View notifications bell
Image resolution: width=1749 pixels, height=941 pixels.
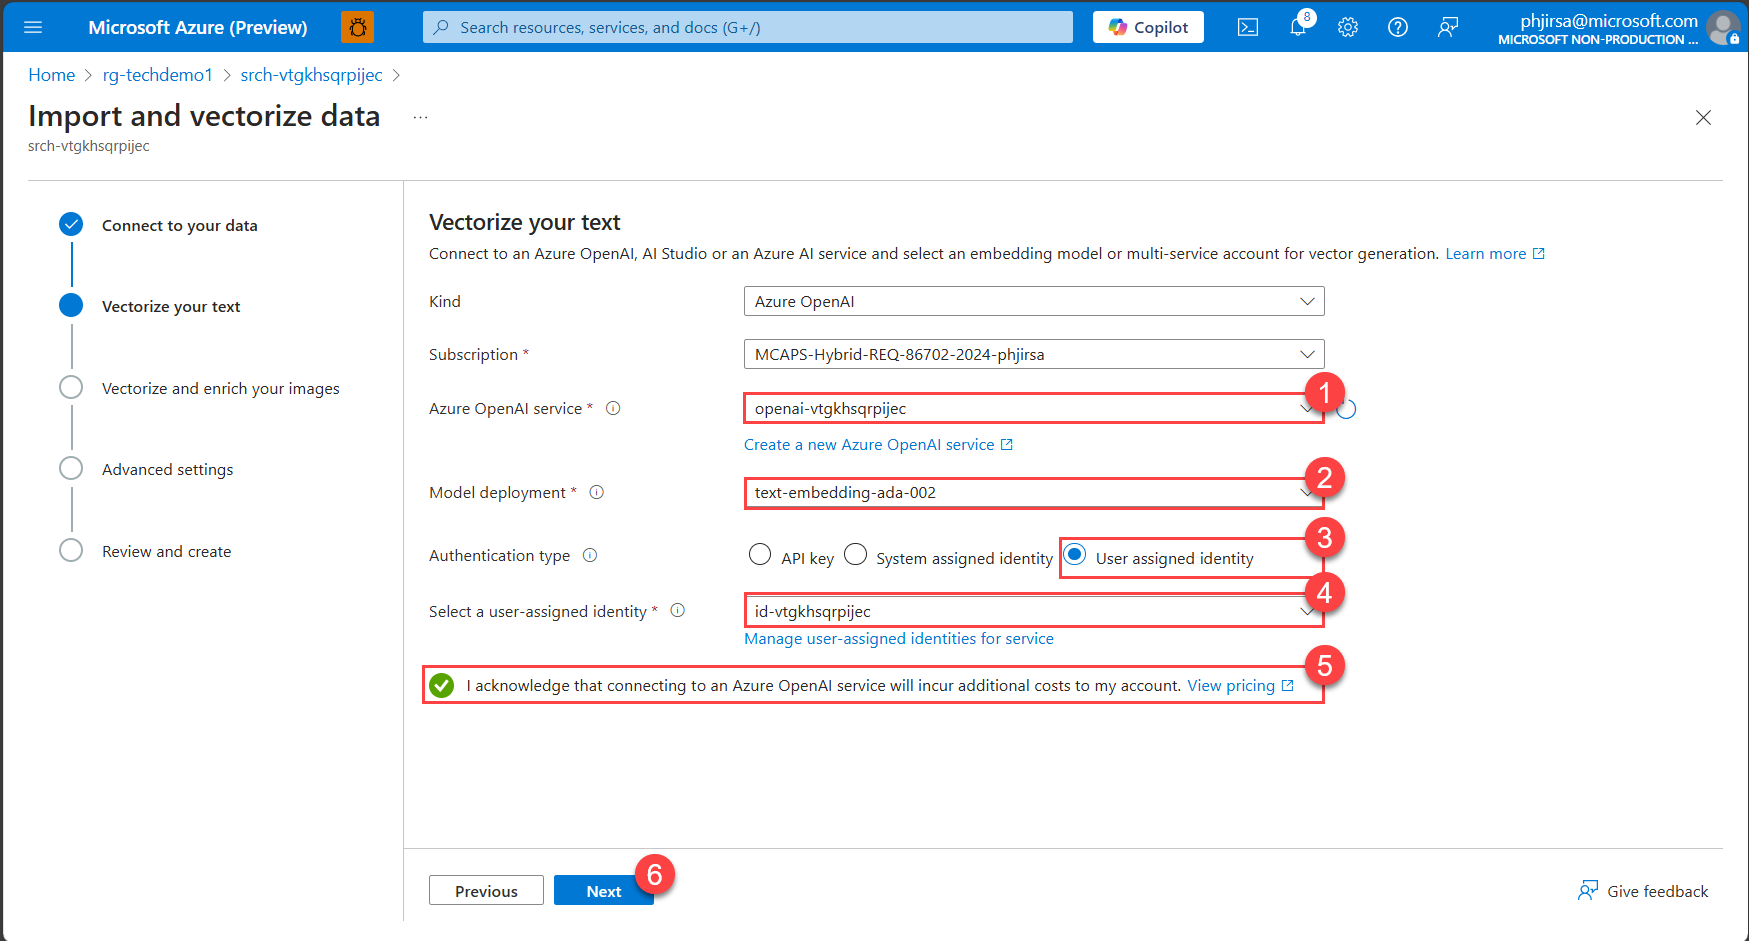pos(1298,27)
